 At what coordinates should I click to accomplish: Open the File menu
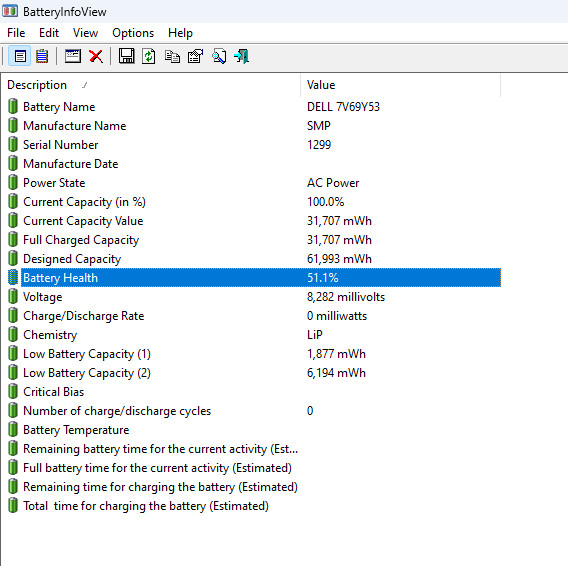point(16,33)
